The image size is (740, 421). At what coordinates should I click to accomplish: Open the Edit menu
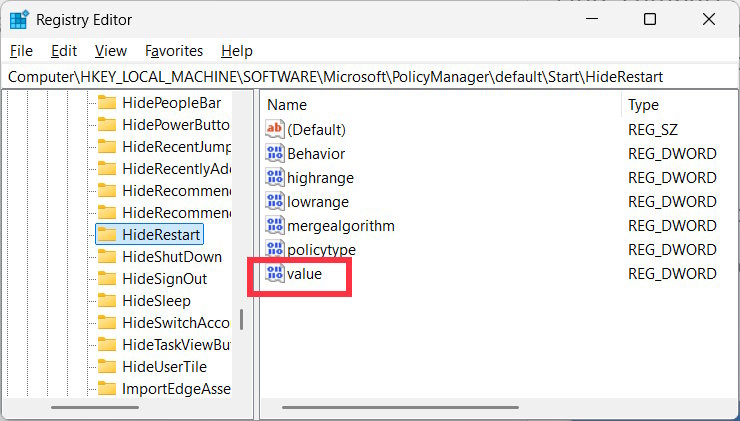(64, 51)
